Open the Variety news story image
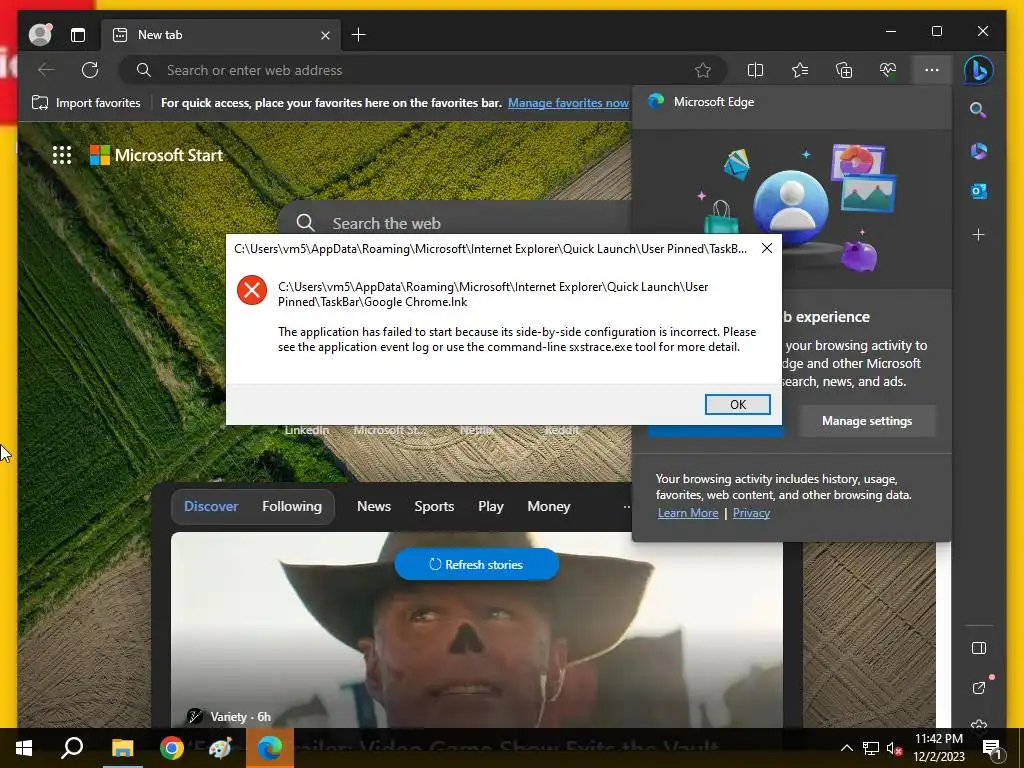The height and width of the screenshot is (768, 1024). click(477, 630)
